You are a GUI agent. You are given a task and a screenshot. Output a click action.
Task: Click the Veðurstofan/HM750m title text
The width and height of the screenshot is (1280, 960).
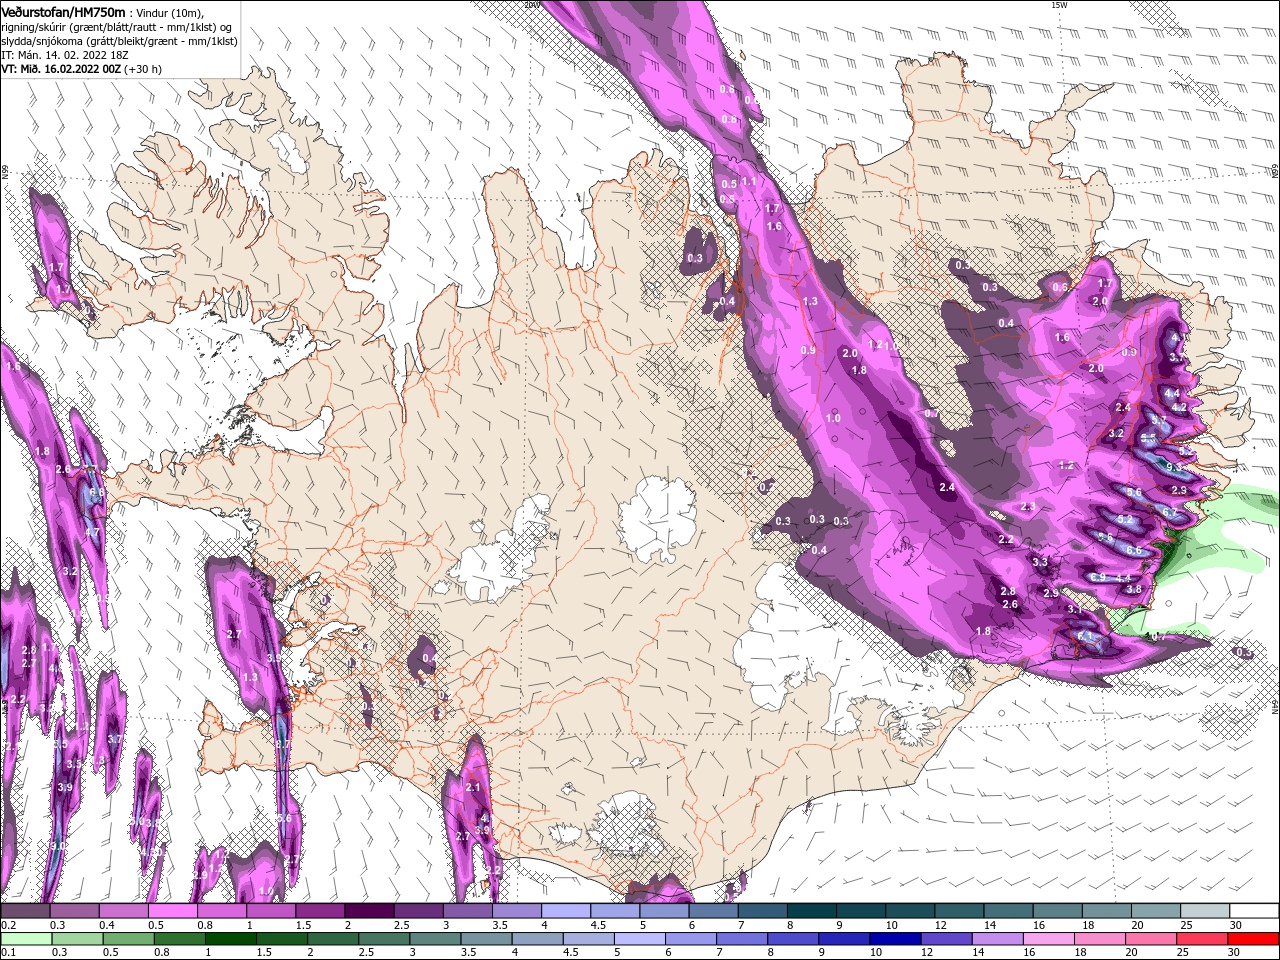(64, 11)
